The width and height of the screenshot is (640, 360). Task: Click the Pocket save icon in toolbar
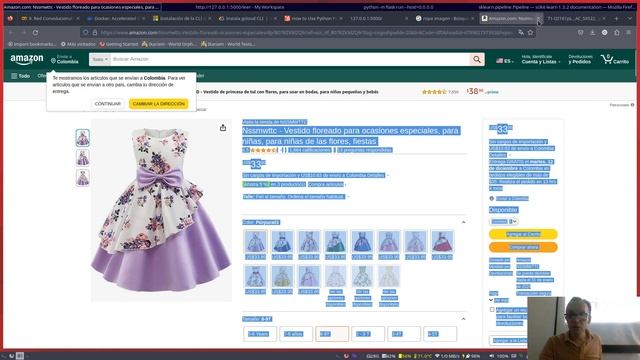(x=580, y=32)
